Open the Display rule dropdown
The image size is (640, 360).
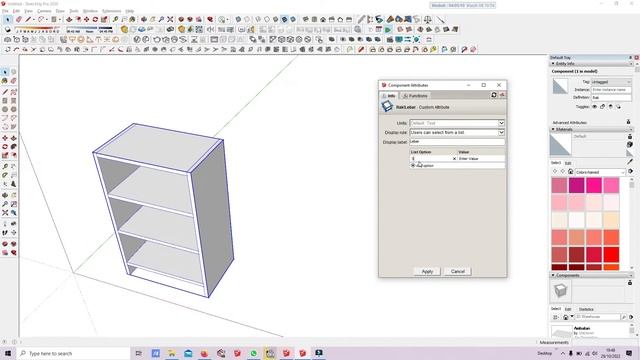coord(501,132)
